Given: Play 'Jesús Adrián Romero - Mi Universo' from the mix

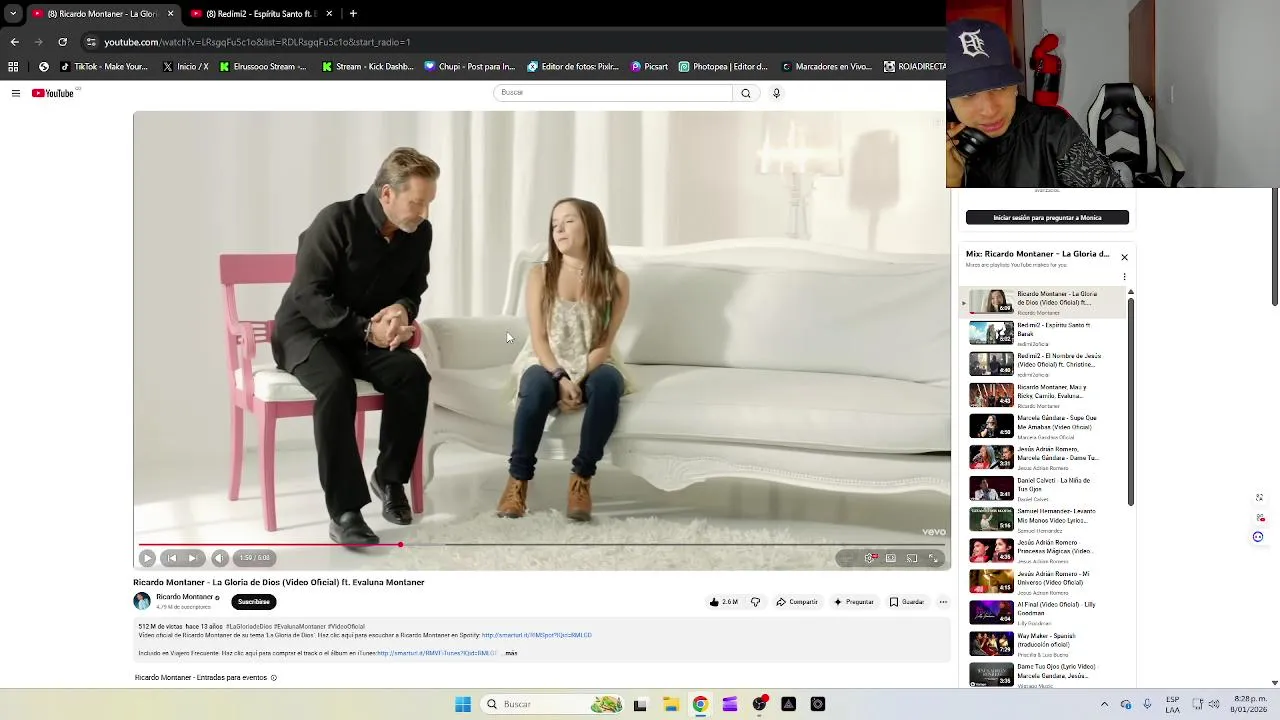Looking at the screenshot, I should click(1045, 581).
